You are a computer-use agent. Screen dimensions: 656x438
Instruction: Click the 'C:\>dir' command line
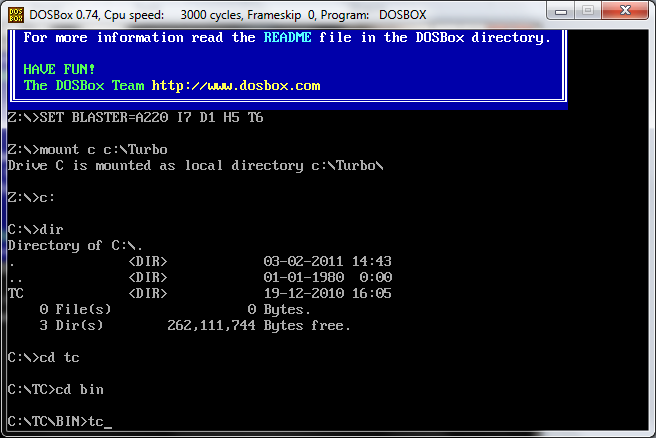[x=36, y=230]
